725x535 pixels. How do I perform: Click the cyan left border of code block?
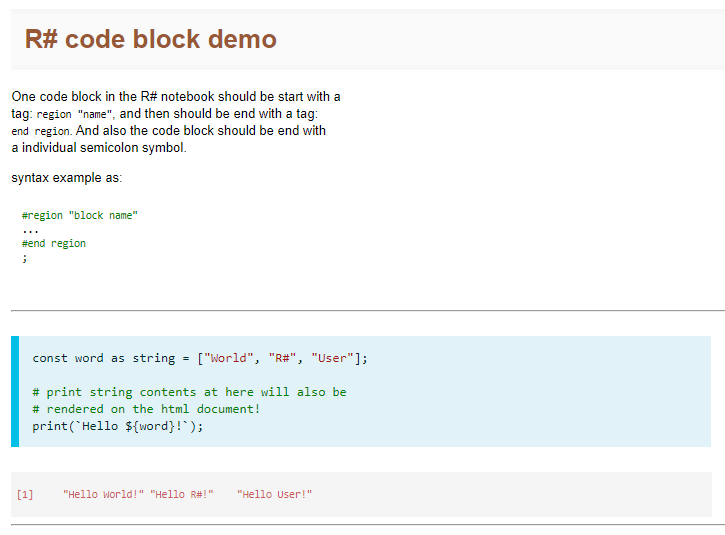pos(15,391)
